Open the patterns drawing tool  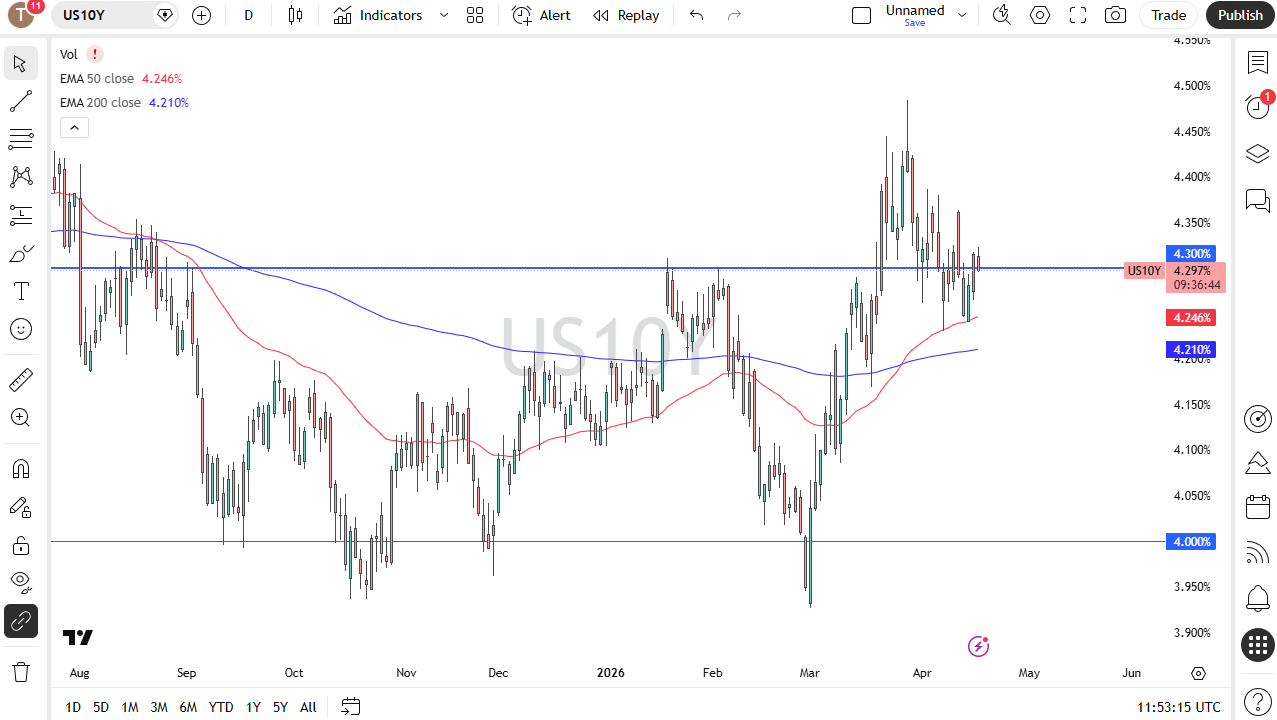(20, 177)
